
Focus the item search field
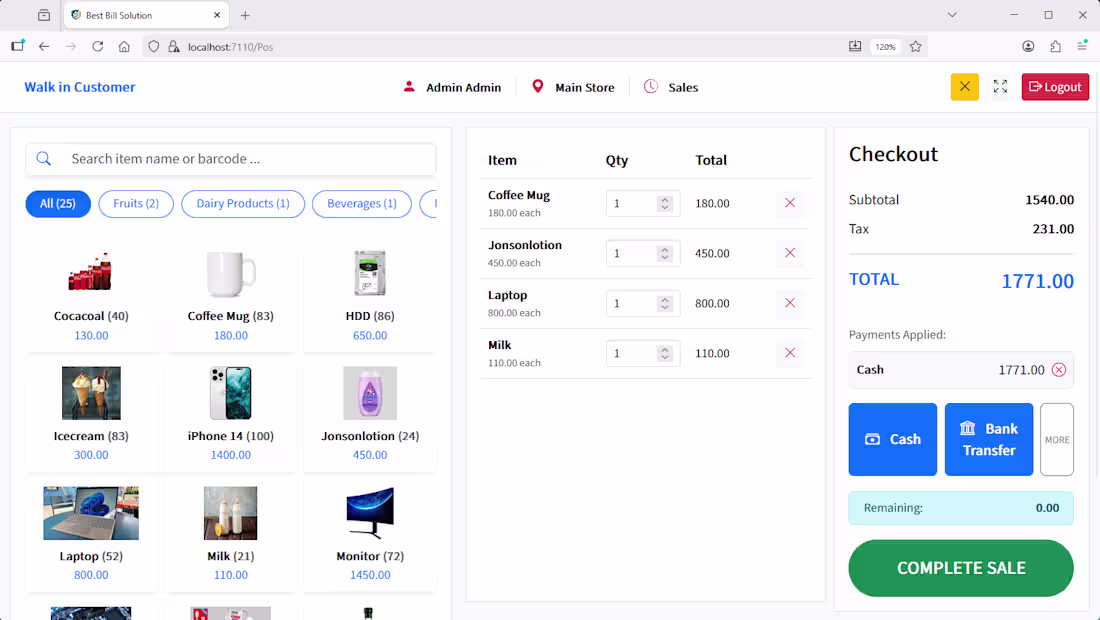pos(231,159)
